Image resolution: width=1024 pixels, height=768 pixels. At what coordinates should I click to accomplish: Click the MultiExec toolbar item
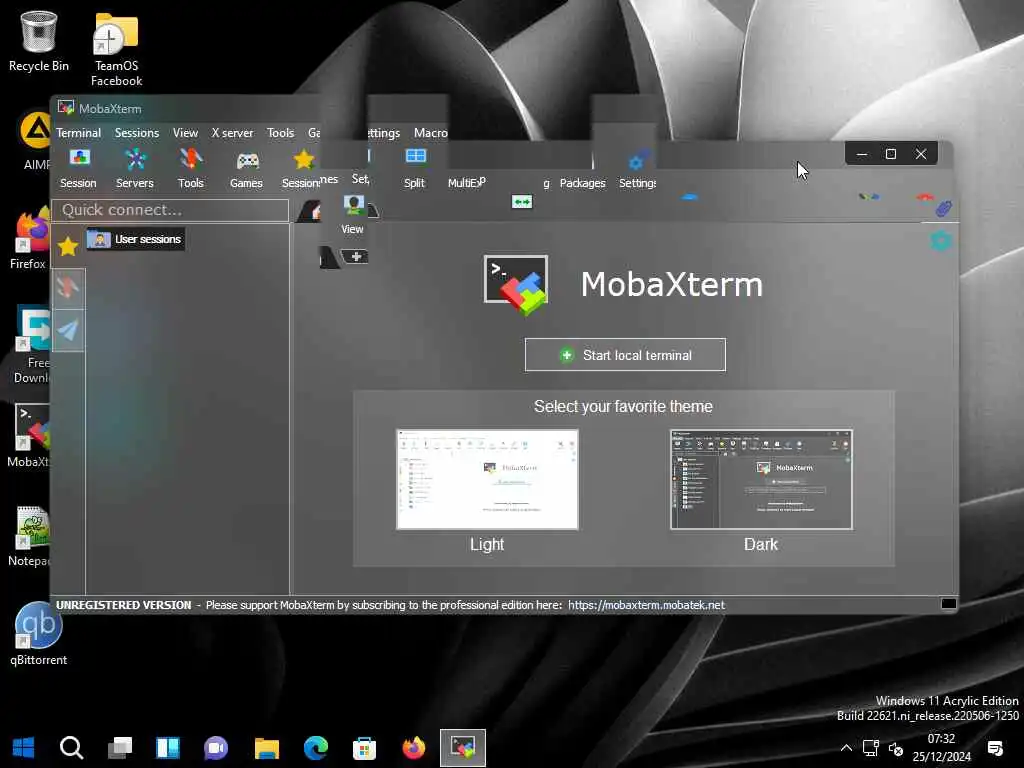click(466, 182)
